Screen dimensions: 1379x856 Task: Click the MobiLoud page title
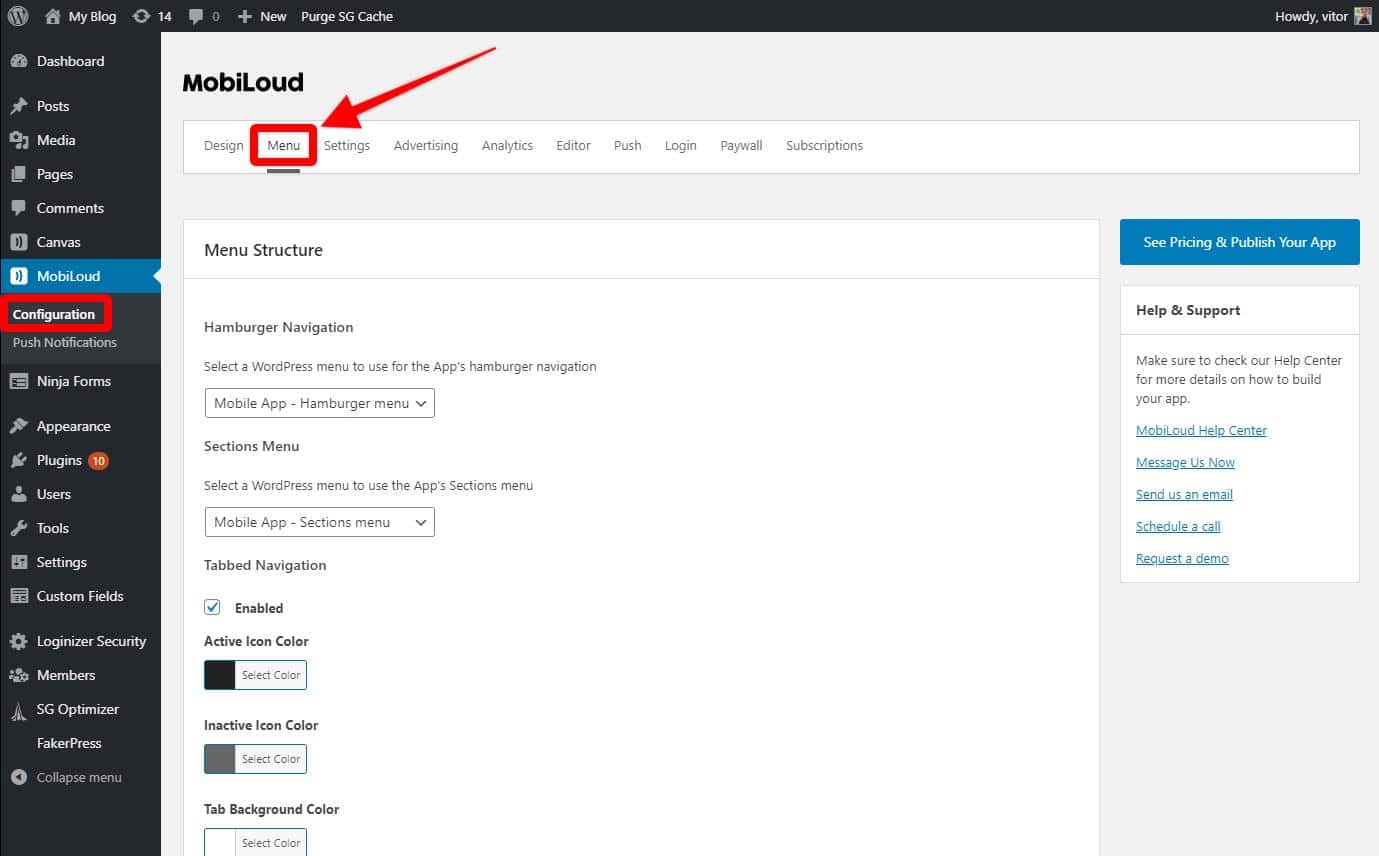coord(243,82)
